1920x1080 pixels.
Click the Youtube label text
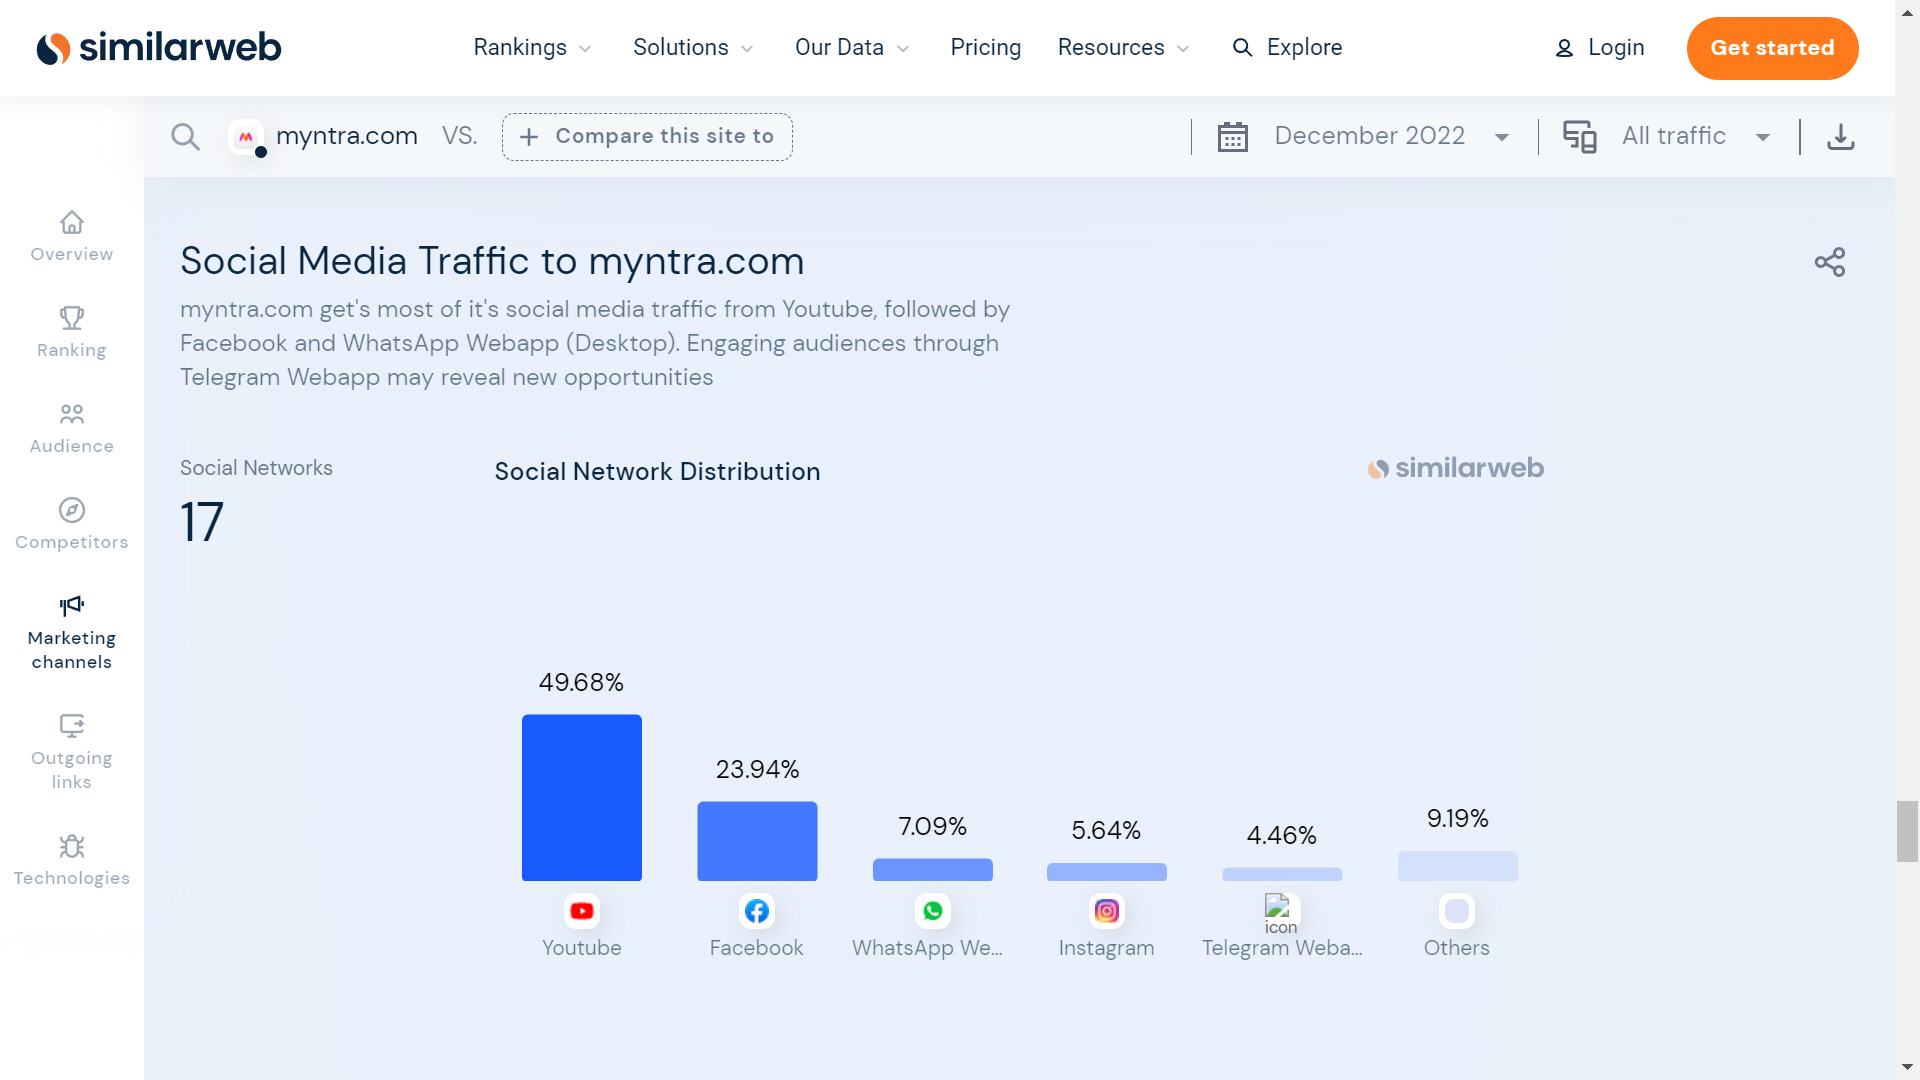tap(582, 948)
